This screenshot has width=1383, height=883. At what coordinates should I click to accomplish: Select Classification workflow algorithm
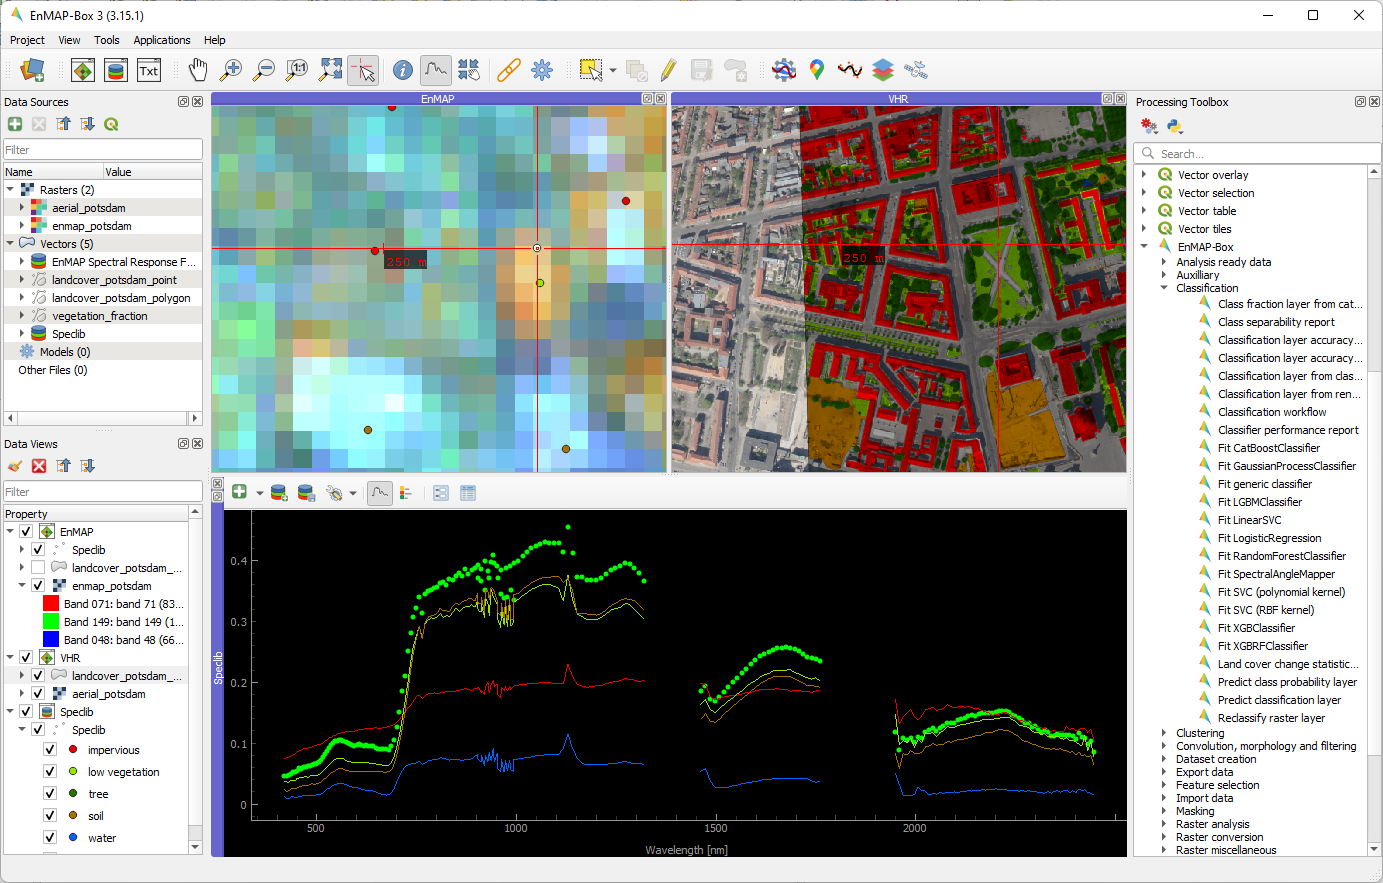click(x=1272, y=412)
